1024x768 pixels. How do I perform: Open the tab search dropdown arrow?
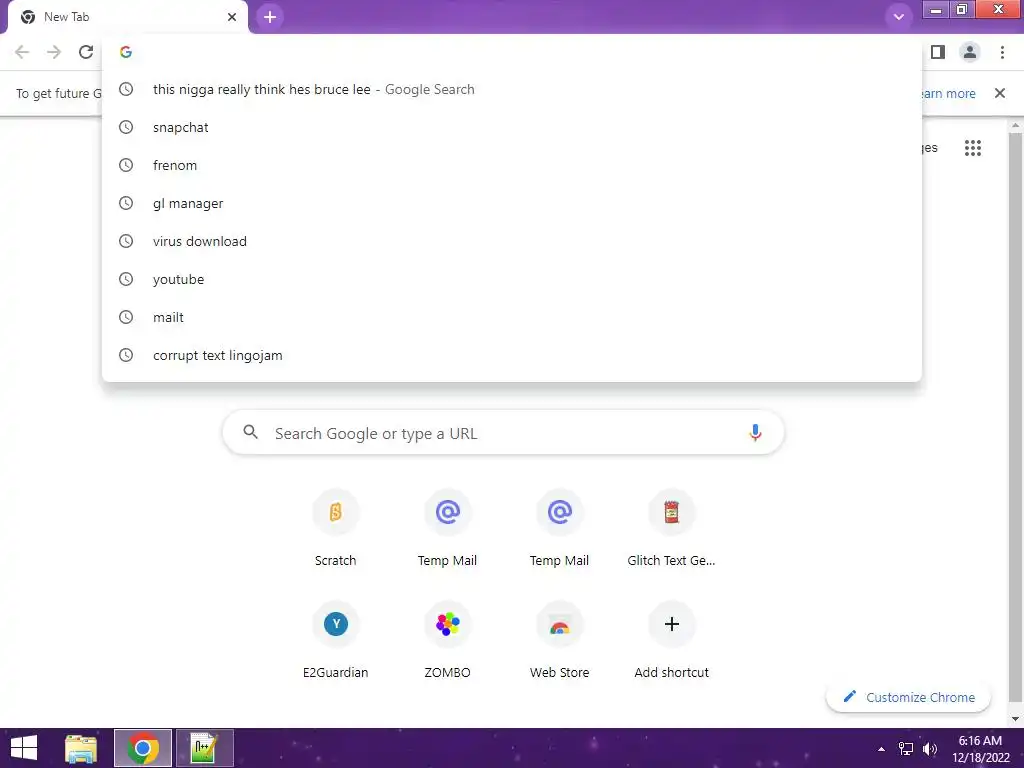(x=899, y=16)
